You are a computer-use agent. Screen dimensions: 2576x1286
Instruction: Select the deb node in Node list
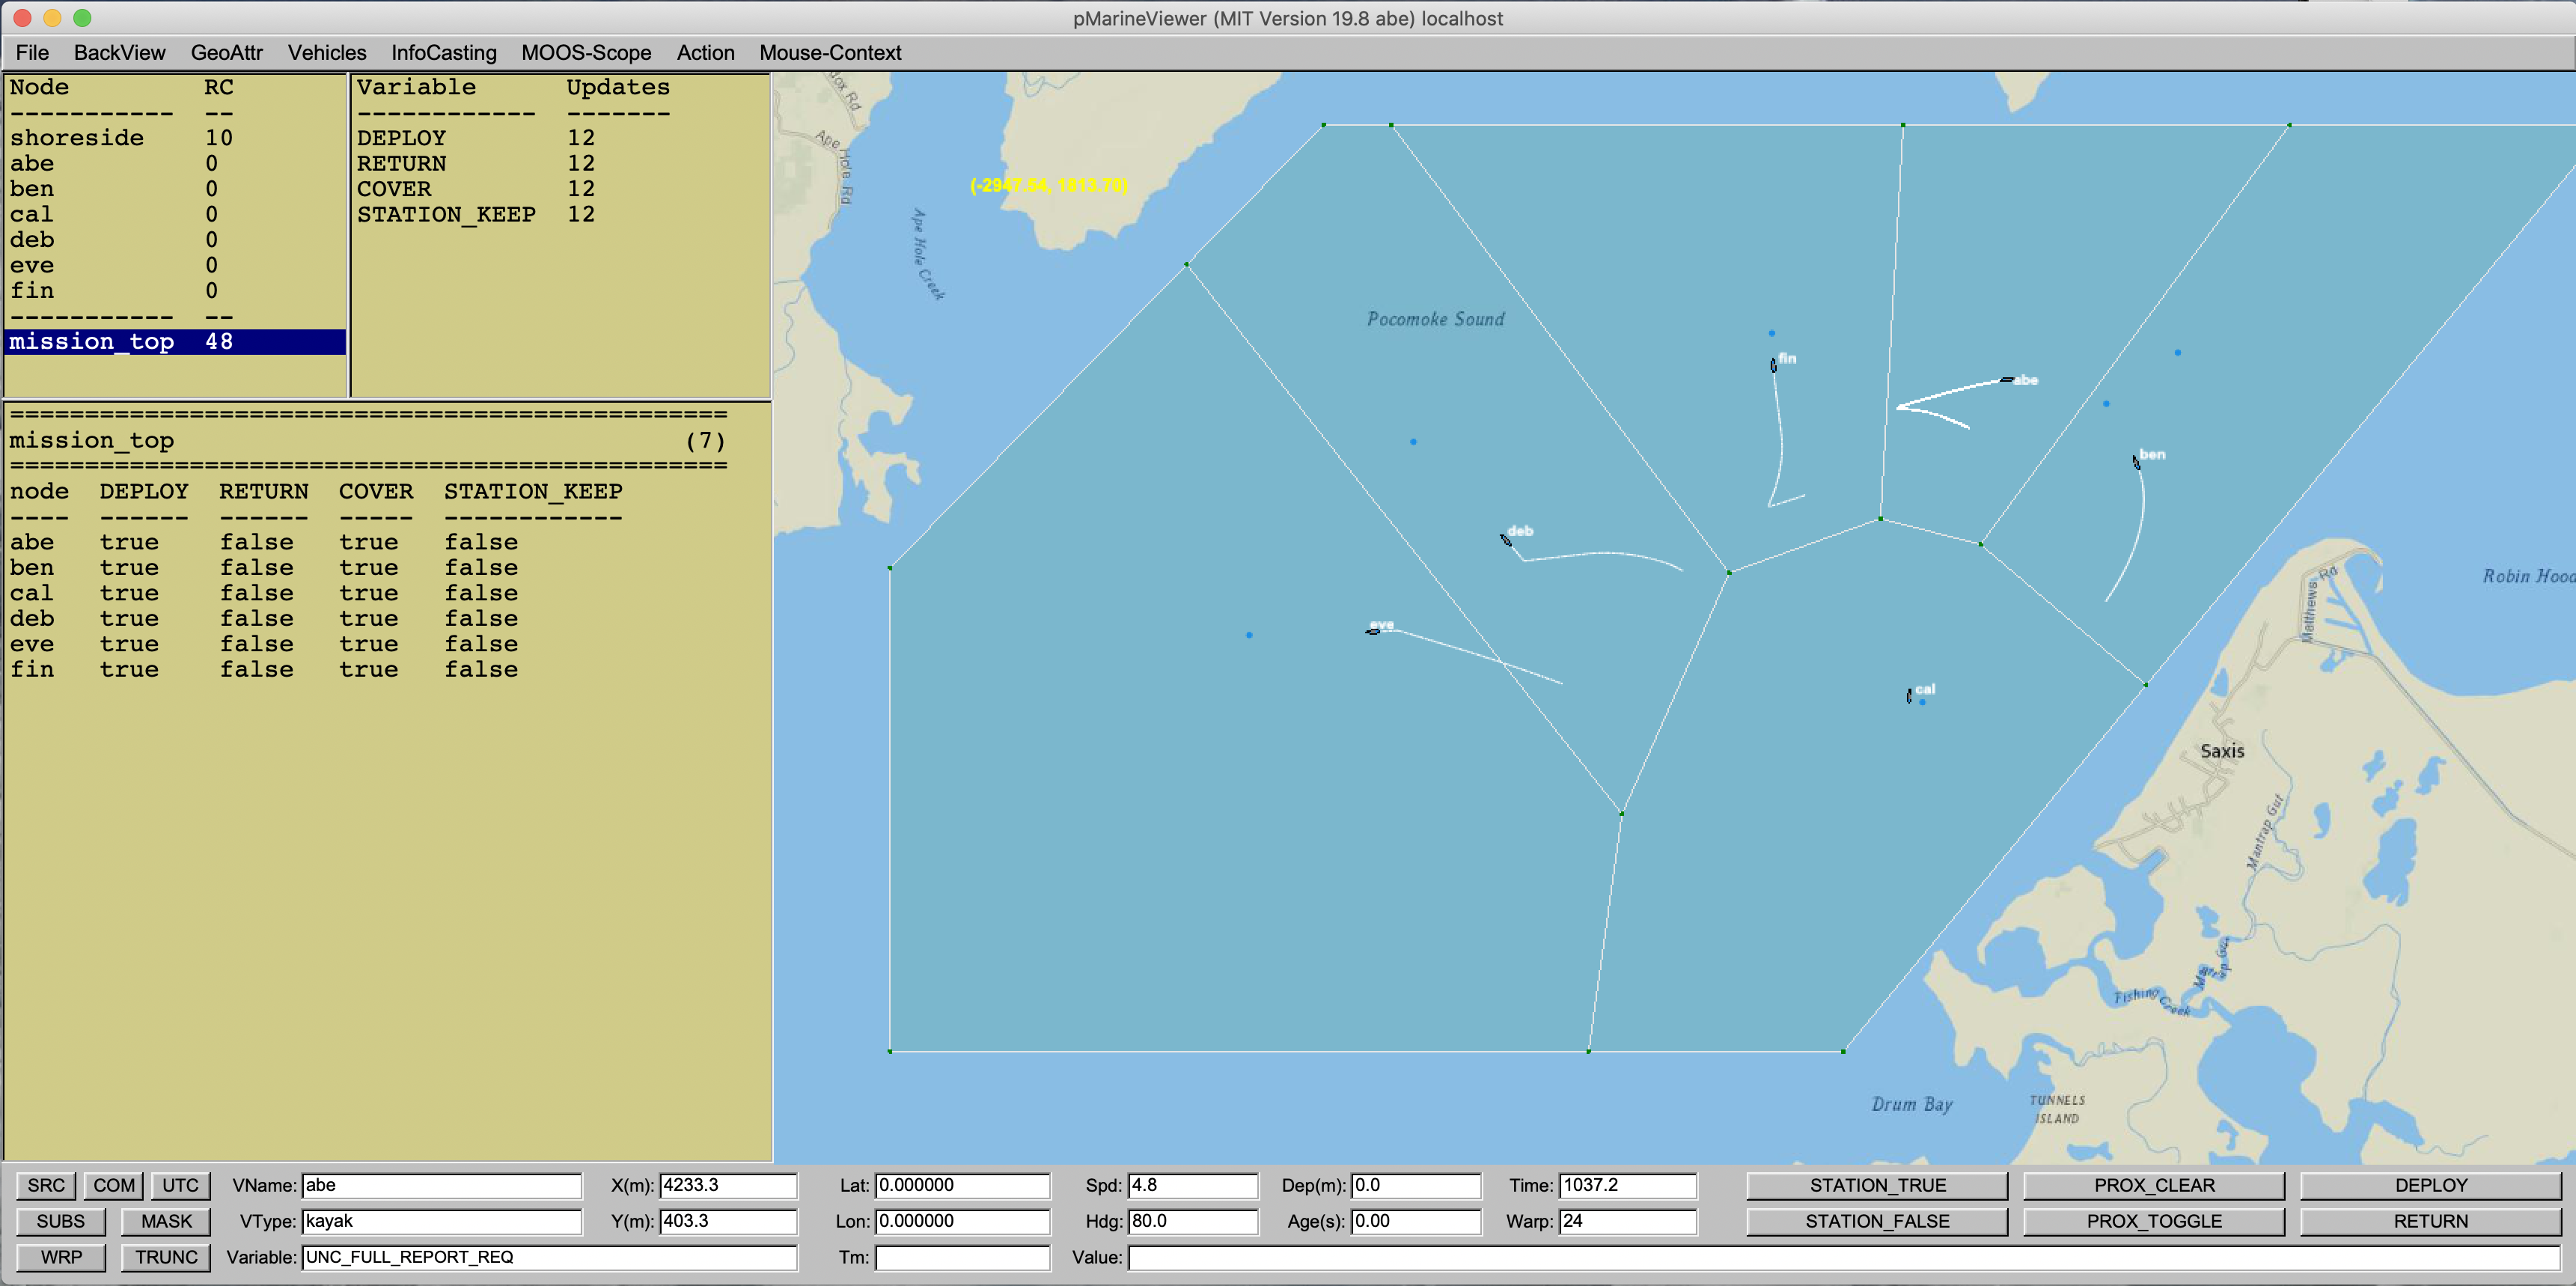pos(175,240)
